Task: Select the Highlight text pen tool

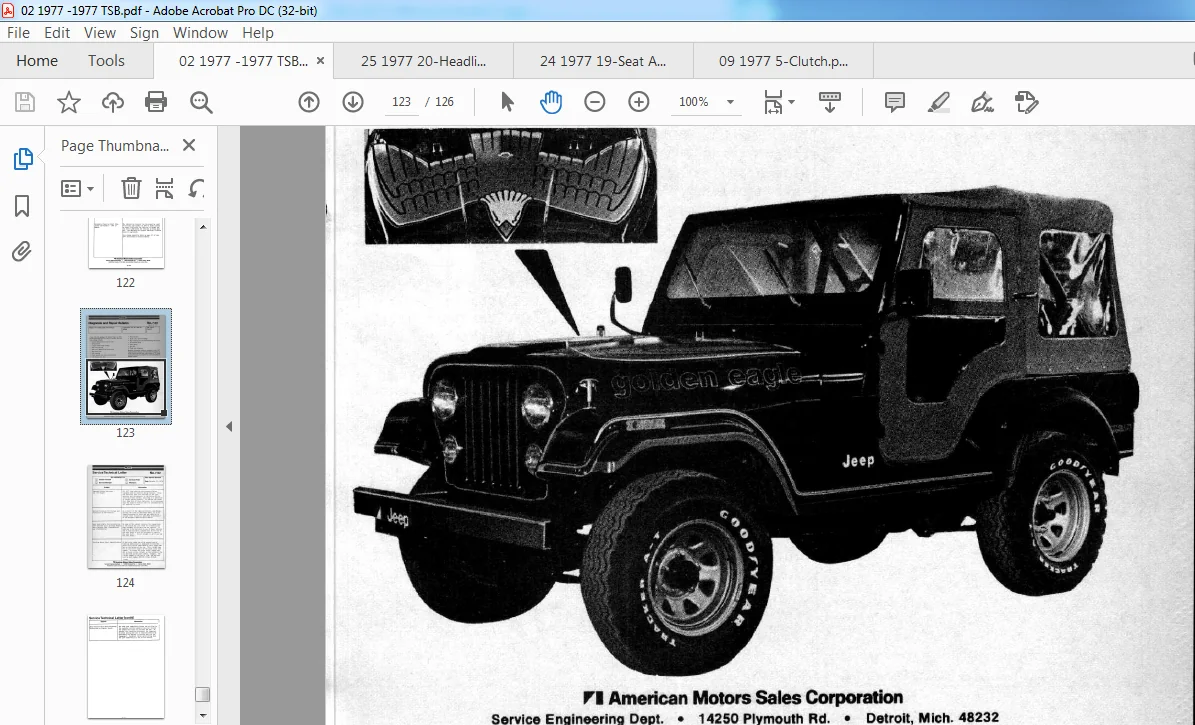Action: 939,102
